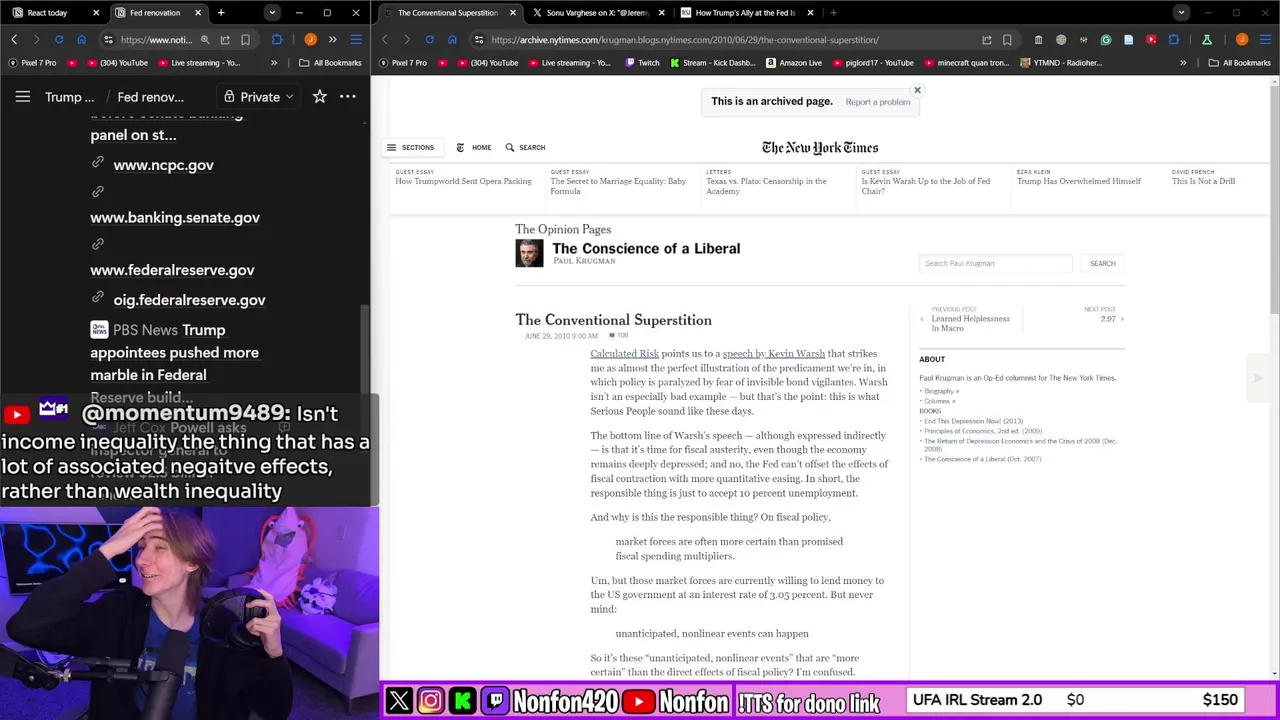Click the zoom magnifier in left address bar
The image size is (1280, 720).
coord(204,40)
